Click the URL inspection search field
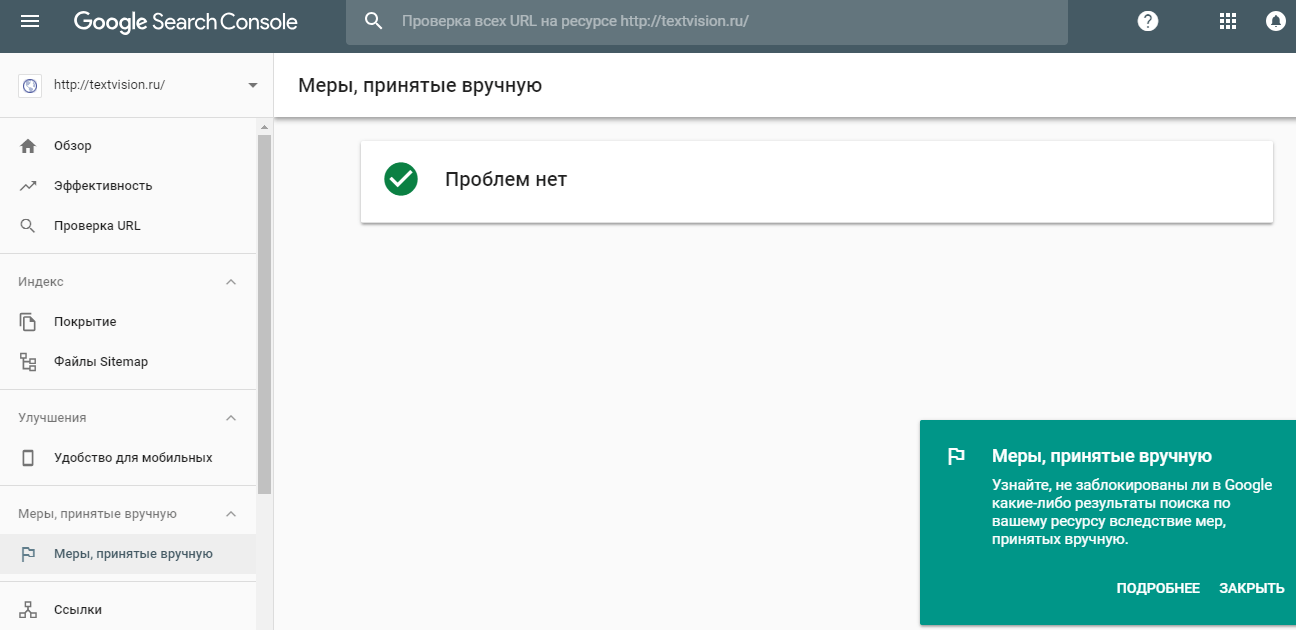This screenshot has height=630, width=1296. click(720, 21)
